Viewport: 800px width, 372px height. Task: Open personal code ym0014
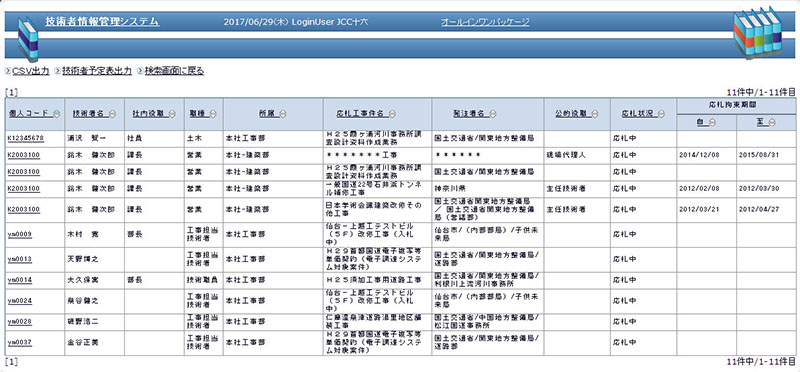[19, 280]
